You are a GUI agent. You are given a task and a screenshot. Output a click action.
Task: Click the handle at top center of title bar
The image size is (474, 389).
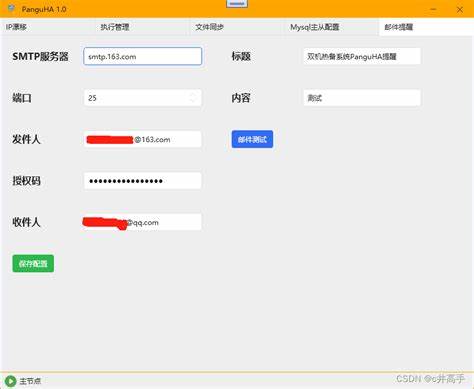[x=237, y=4]
